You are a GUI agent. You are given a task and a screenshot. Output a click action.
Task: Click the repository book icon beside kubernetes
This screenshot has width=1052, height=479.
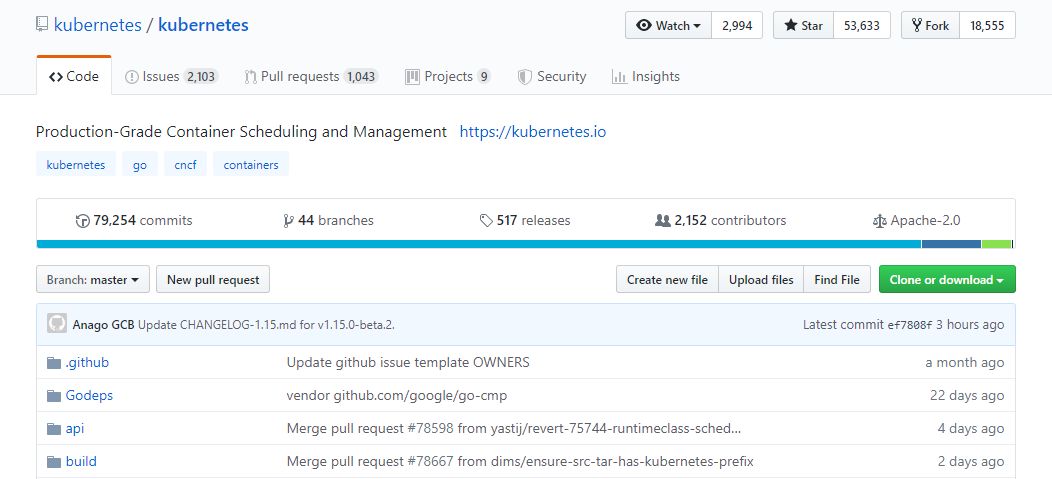[x=42, y=25]
